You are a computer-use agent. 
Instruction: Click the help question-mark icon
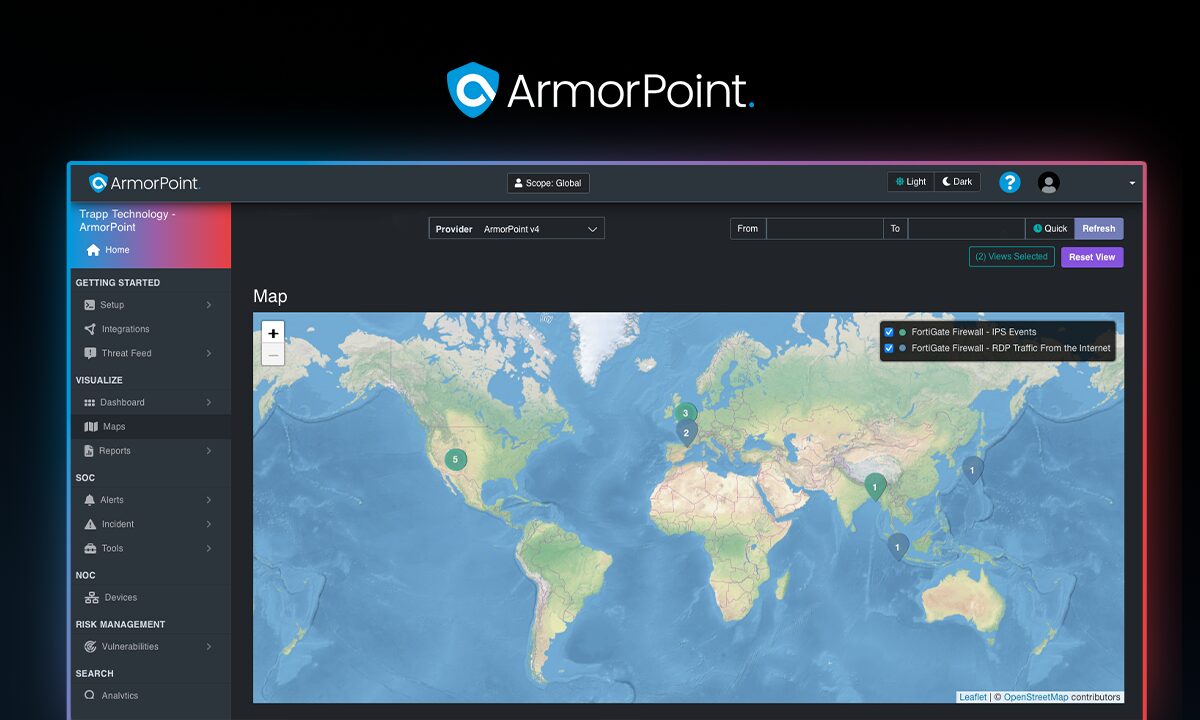(1009, 182)
